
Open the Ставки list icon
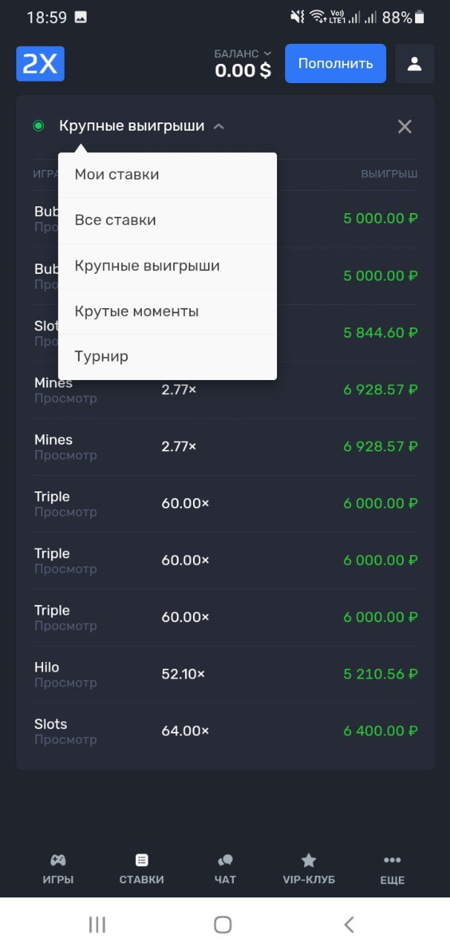tap(142, 860)
